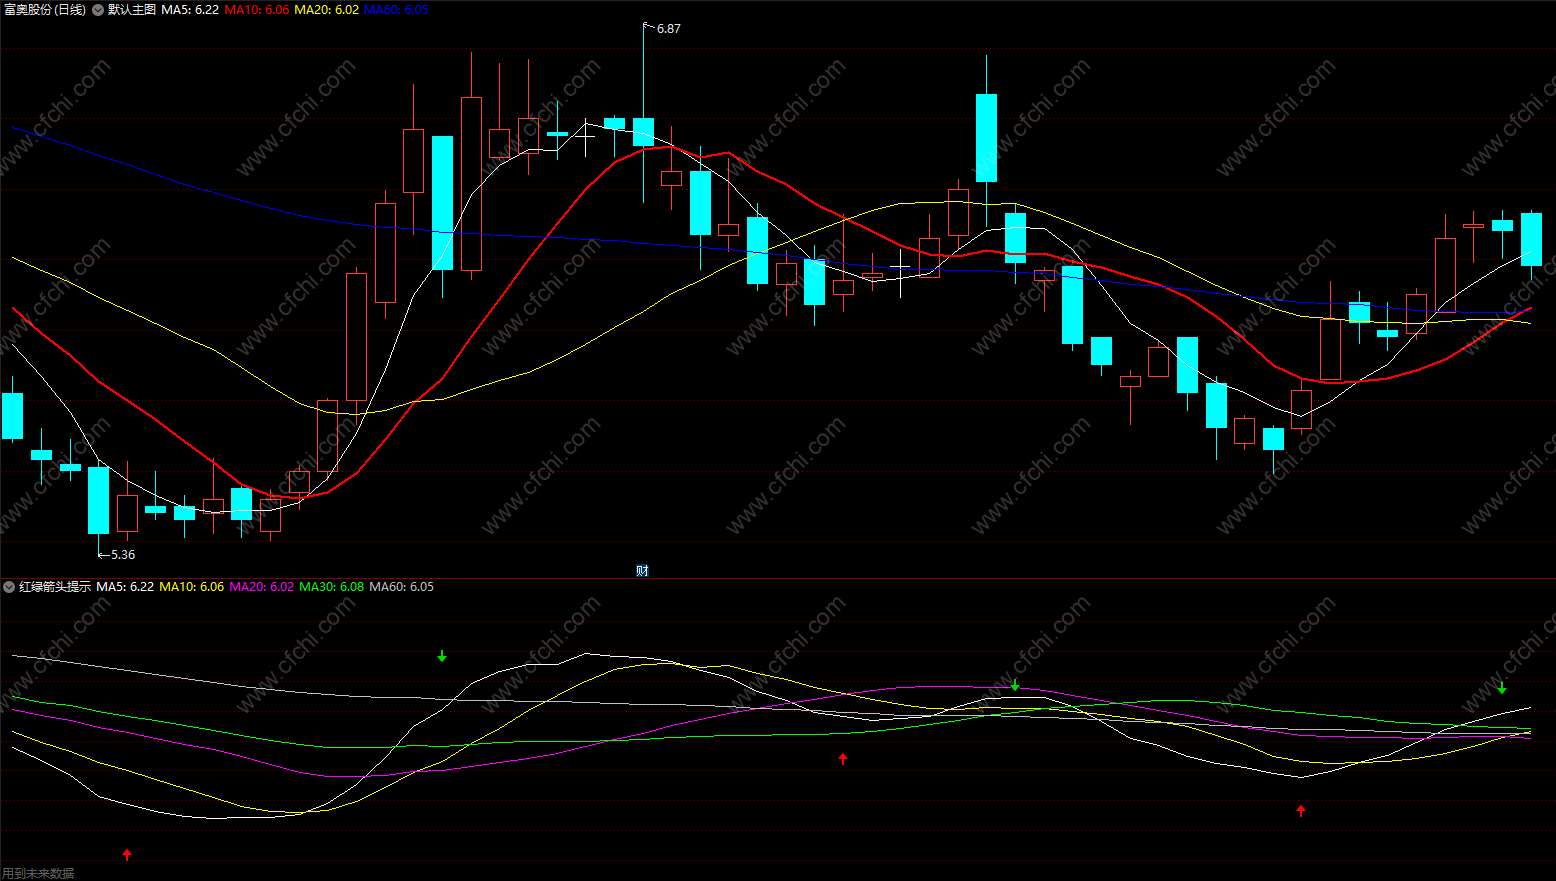The height and width of the screenshot is (881, 1556).
Task: Open the dropdown beside 默认主图 main chart
Action: [97, 10]
